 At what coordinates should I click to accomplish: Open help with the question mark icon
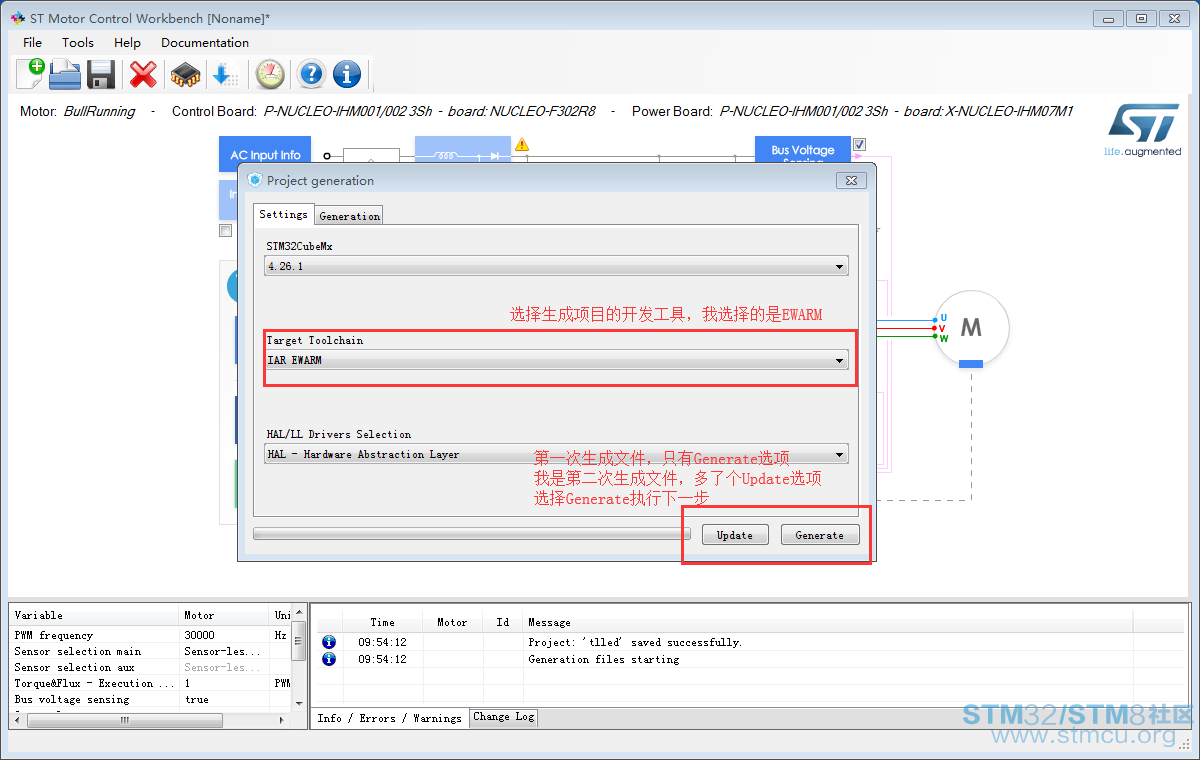click(x=312, y=74)
